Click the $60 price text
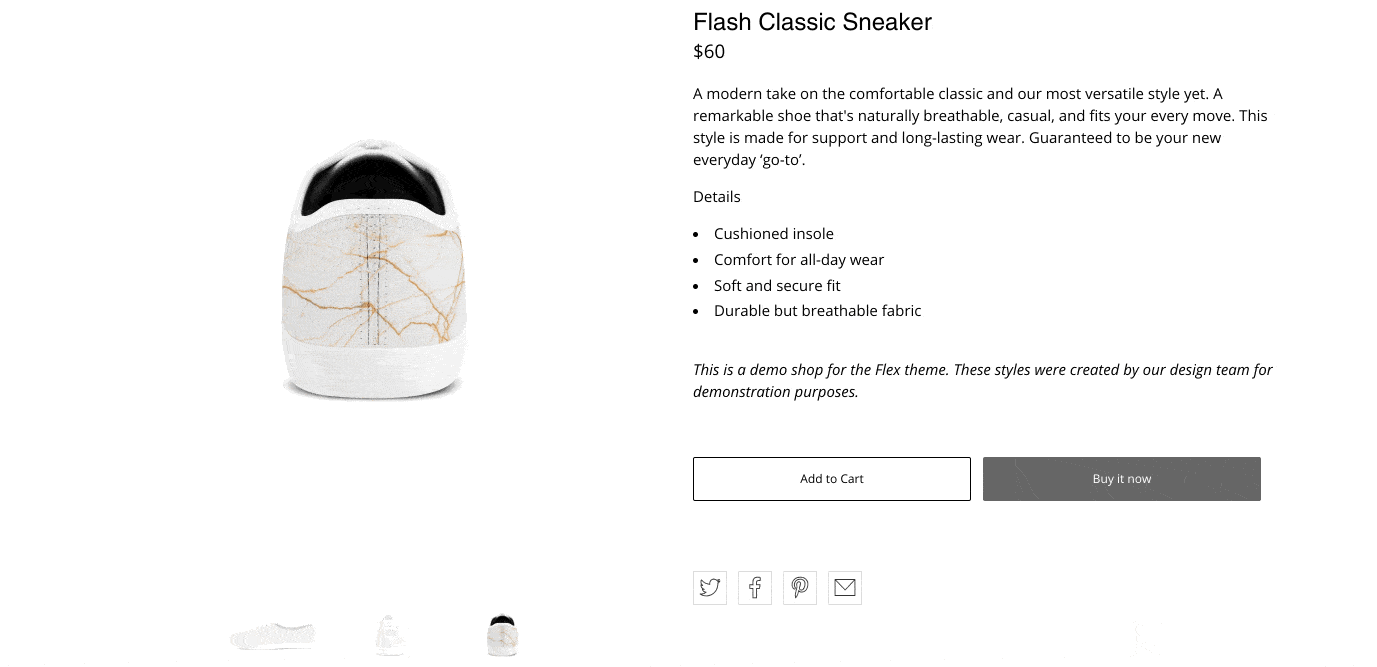The width and height of the screenshot is (1377, 667). click(x=709, y=52)
